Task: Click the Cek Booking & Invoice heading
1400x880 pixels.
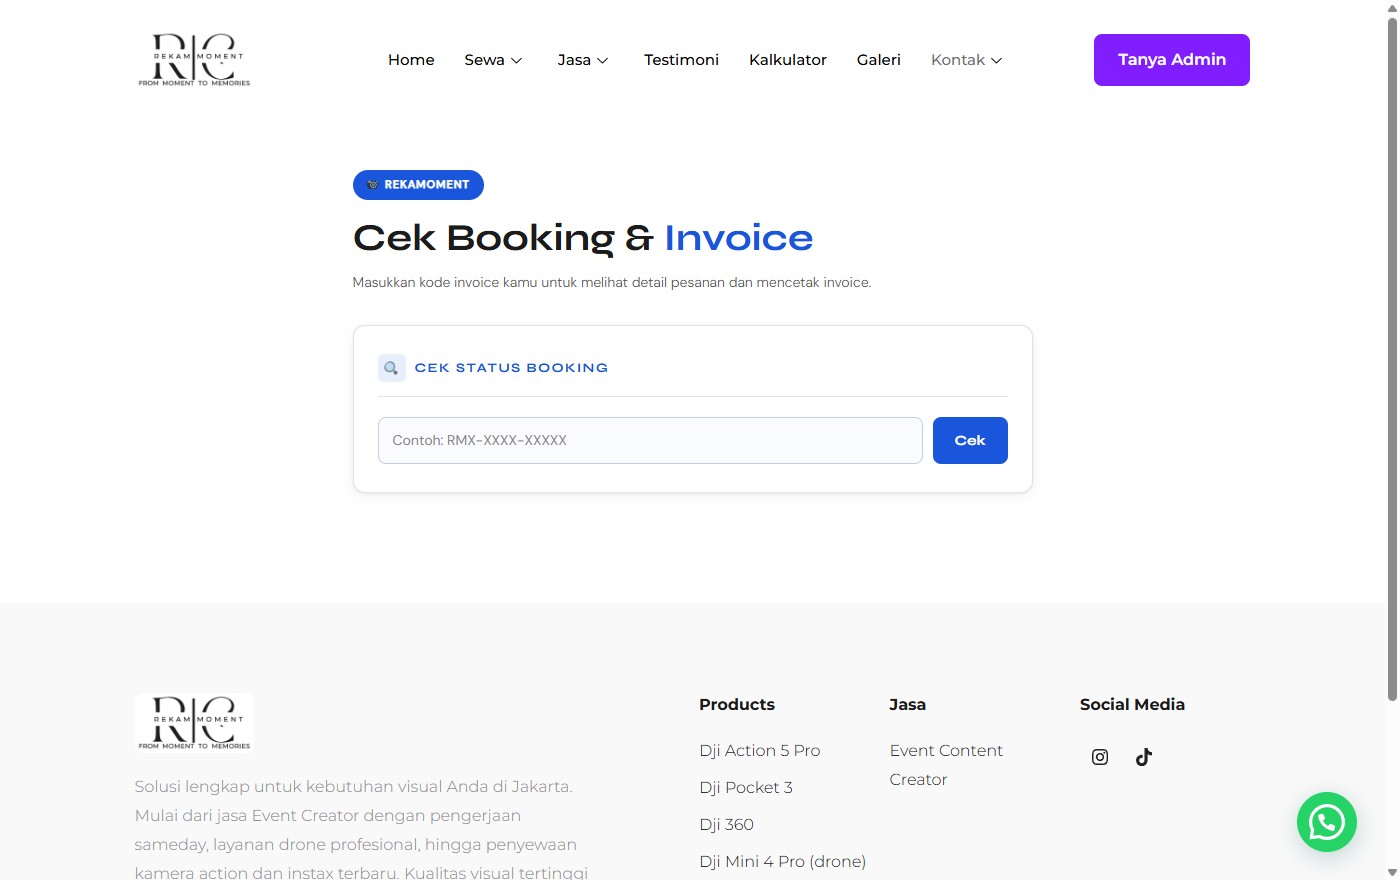Action: pos(583,238)
